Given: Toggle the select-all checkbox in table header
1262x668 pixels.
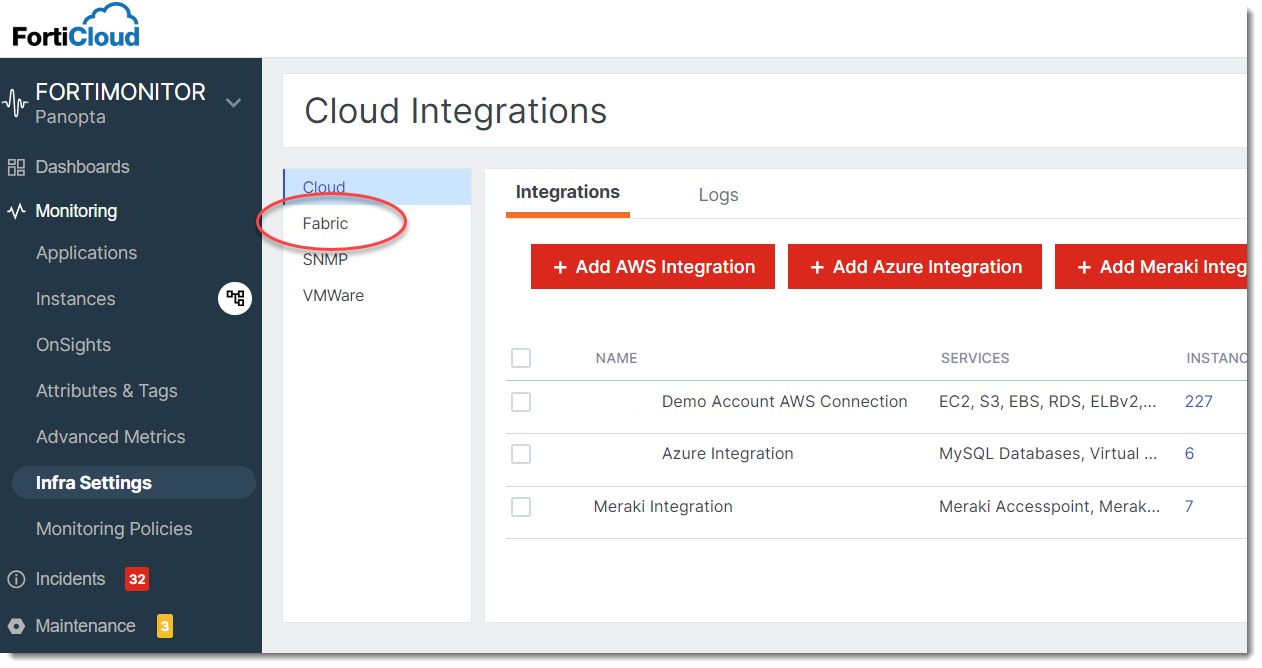Looking at the screenshot, I should [521, 358].
